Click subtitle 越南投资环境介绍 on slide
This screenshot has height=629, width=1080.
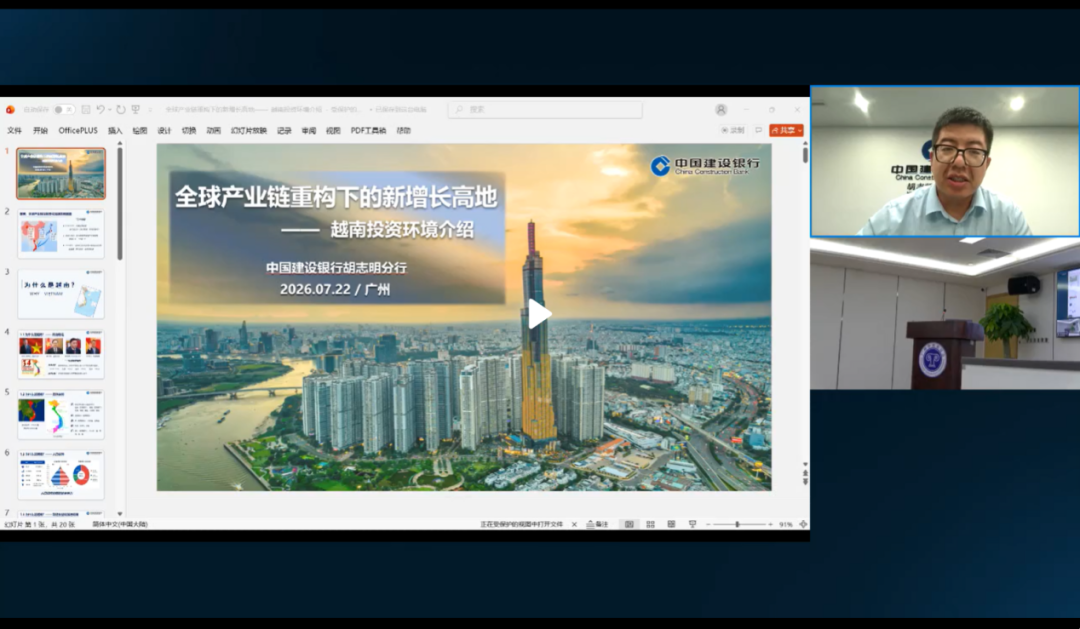[x=402, y=229]
